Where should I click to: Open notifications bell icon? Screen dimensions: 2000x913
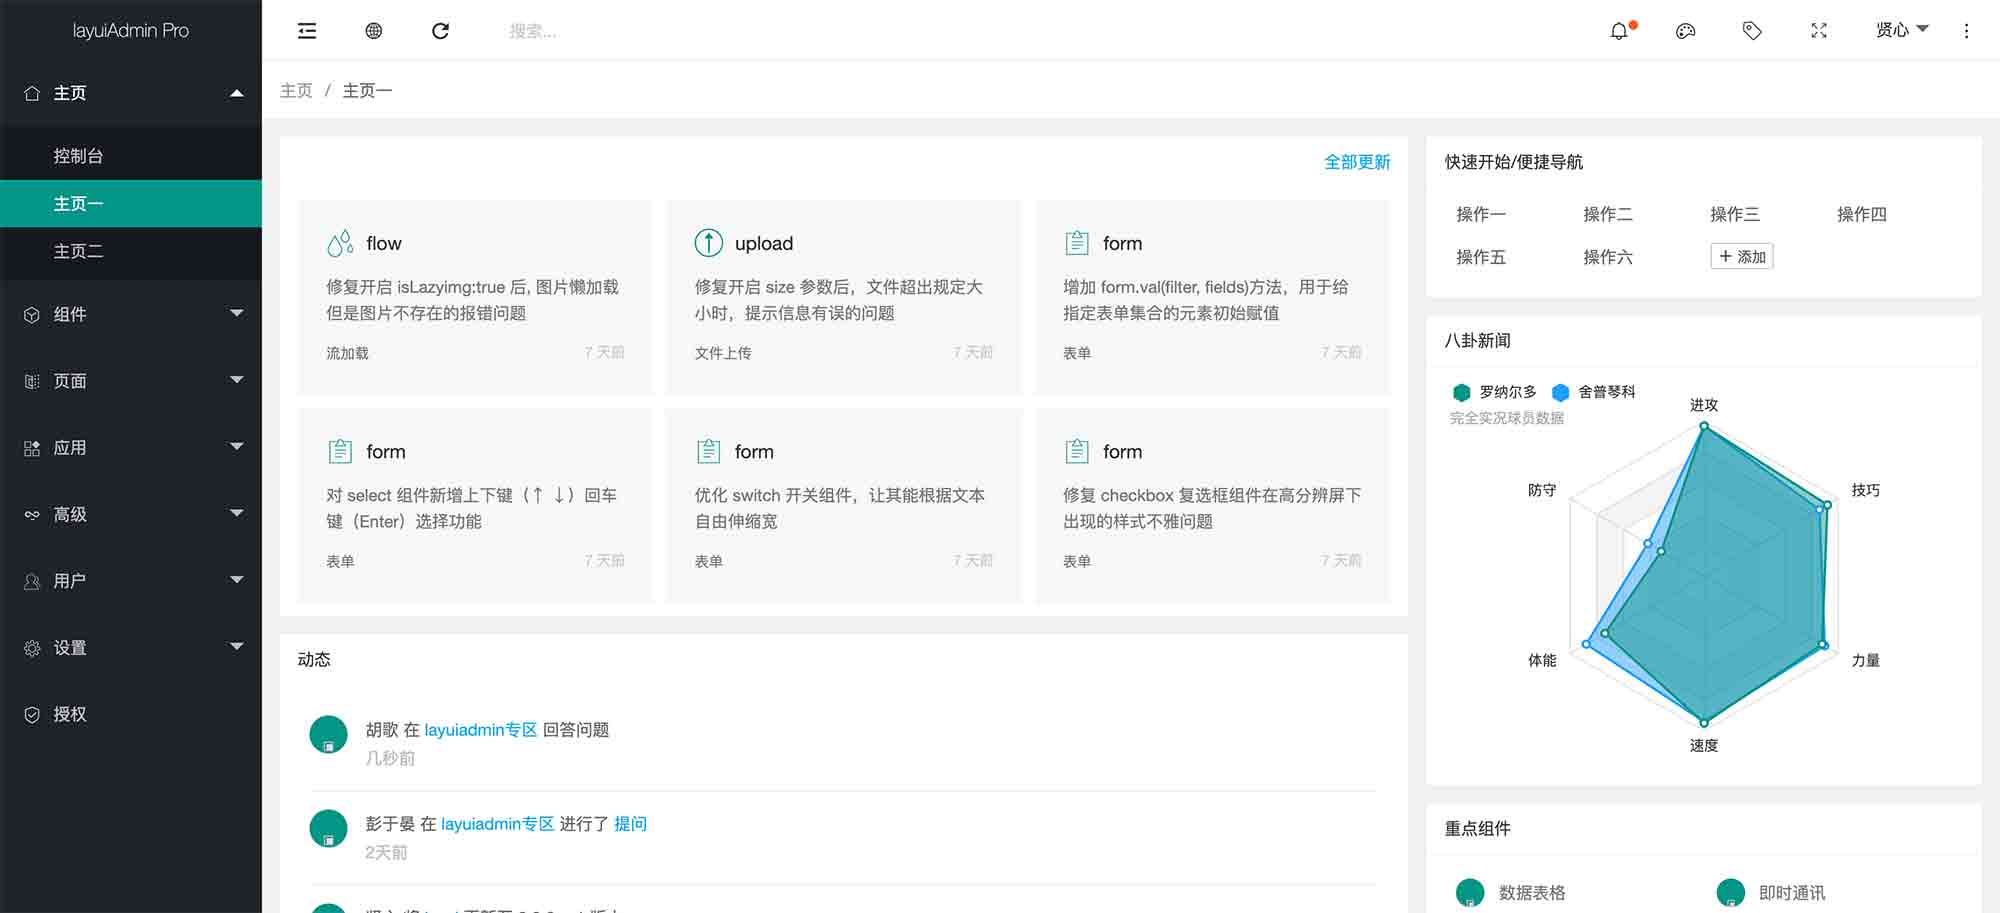click(1619, 31)
